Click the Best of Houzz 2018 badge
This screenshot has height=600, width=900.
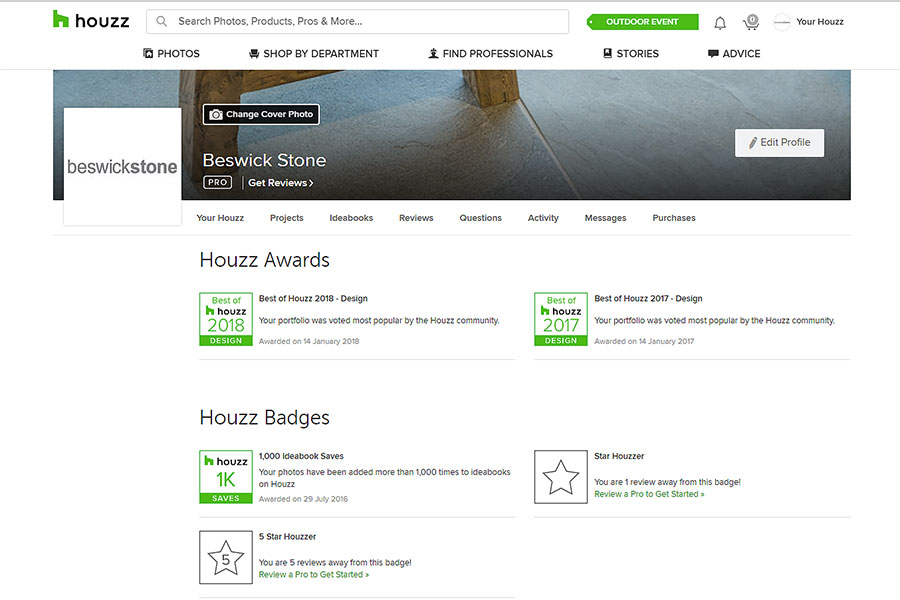[x=226, y=320]
